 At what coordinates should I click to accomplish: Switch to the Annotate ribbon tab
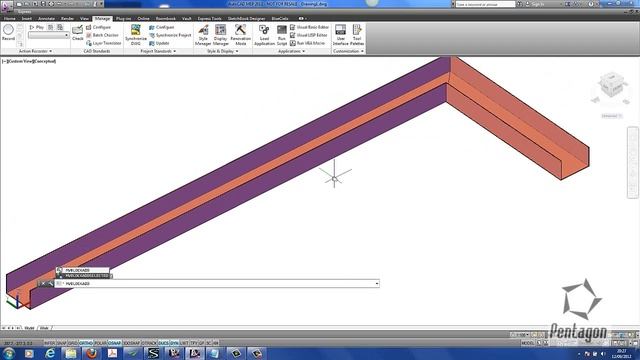click(x=46, y=18)
